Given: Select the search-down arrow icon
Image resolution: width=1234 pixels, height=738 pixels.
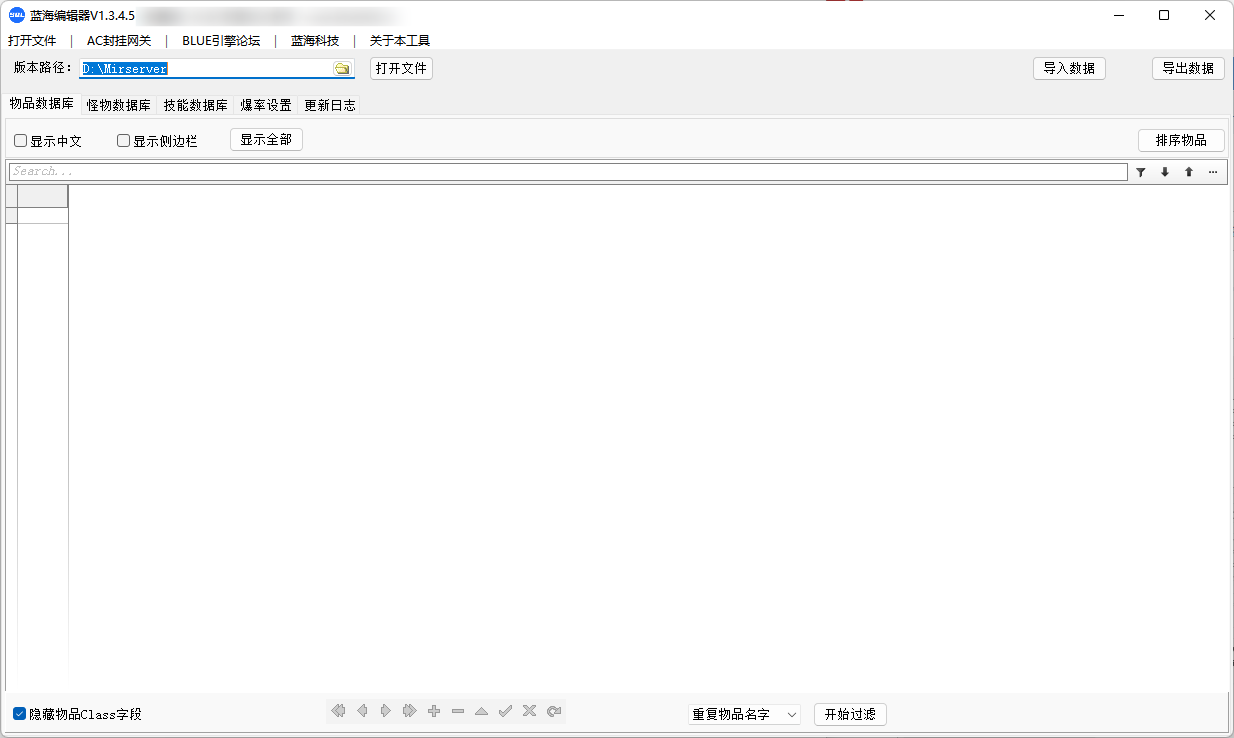Looking at the screenshot, I should [x=1164, y=171].
